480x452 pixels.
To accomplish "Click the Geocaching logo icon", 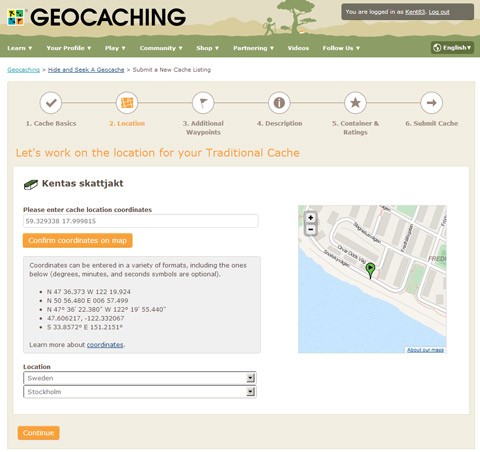I will pos(16,17).
